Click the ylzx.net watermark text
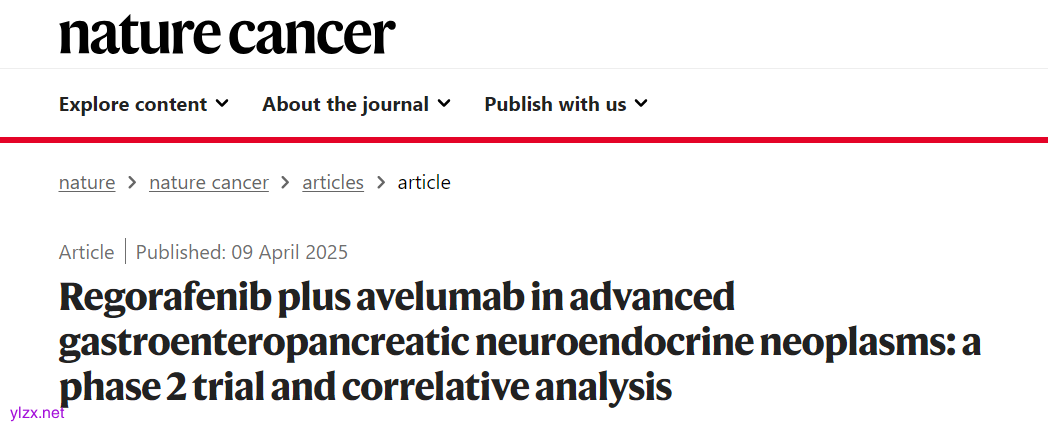1048x428 pixels. tap(36, 412)
